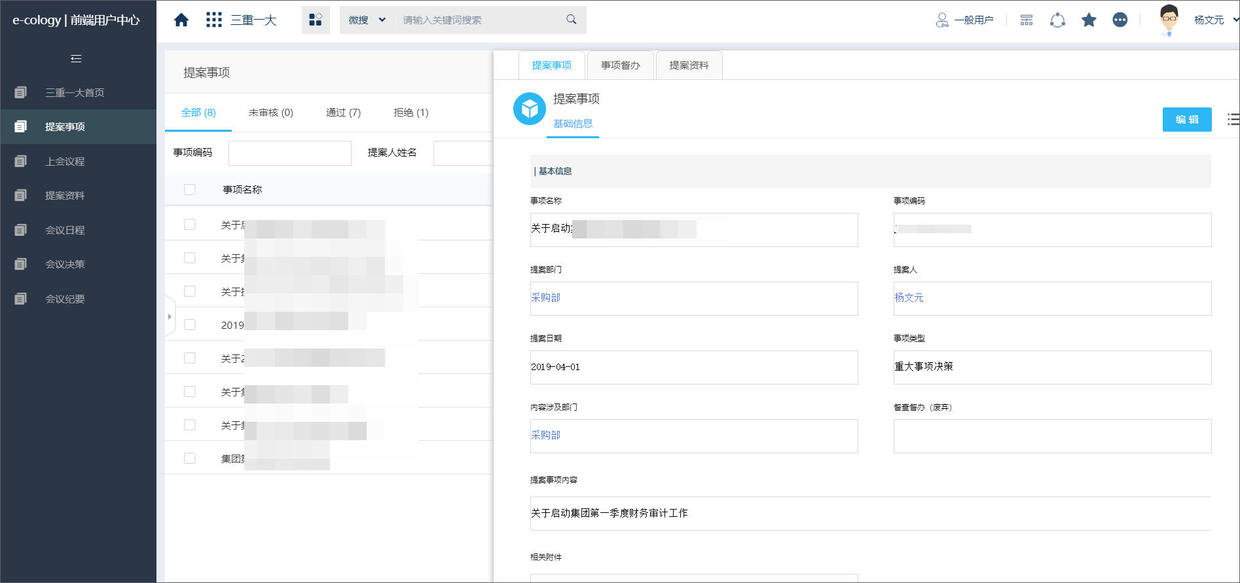Open the app grid icon beside home
This screenshot has width=1240, height=583.
click(x=213, y=18)
